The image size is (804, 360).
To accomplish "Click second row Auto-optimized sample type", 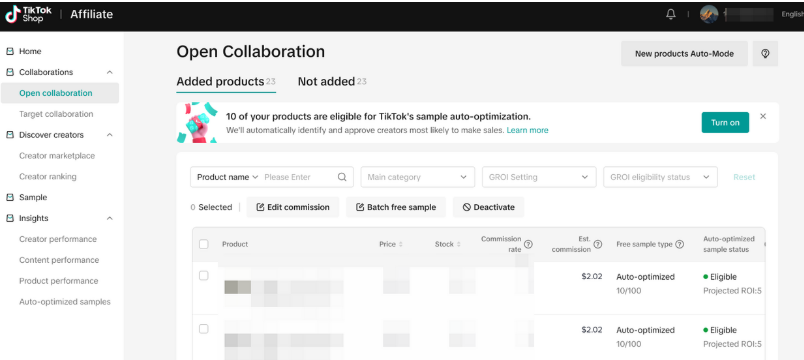I will coord(646,330).
